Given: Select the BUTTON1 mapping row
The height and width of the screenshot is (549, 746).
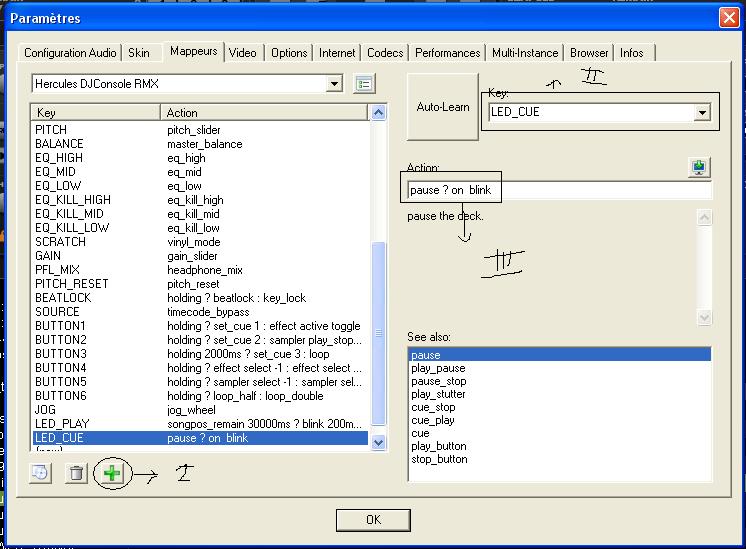Looking at the screenshot, I should tap(200, 326).
